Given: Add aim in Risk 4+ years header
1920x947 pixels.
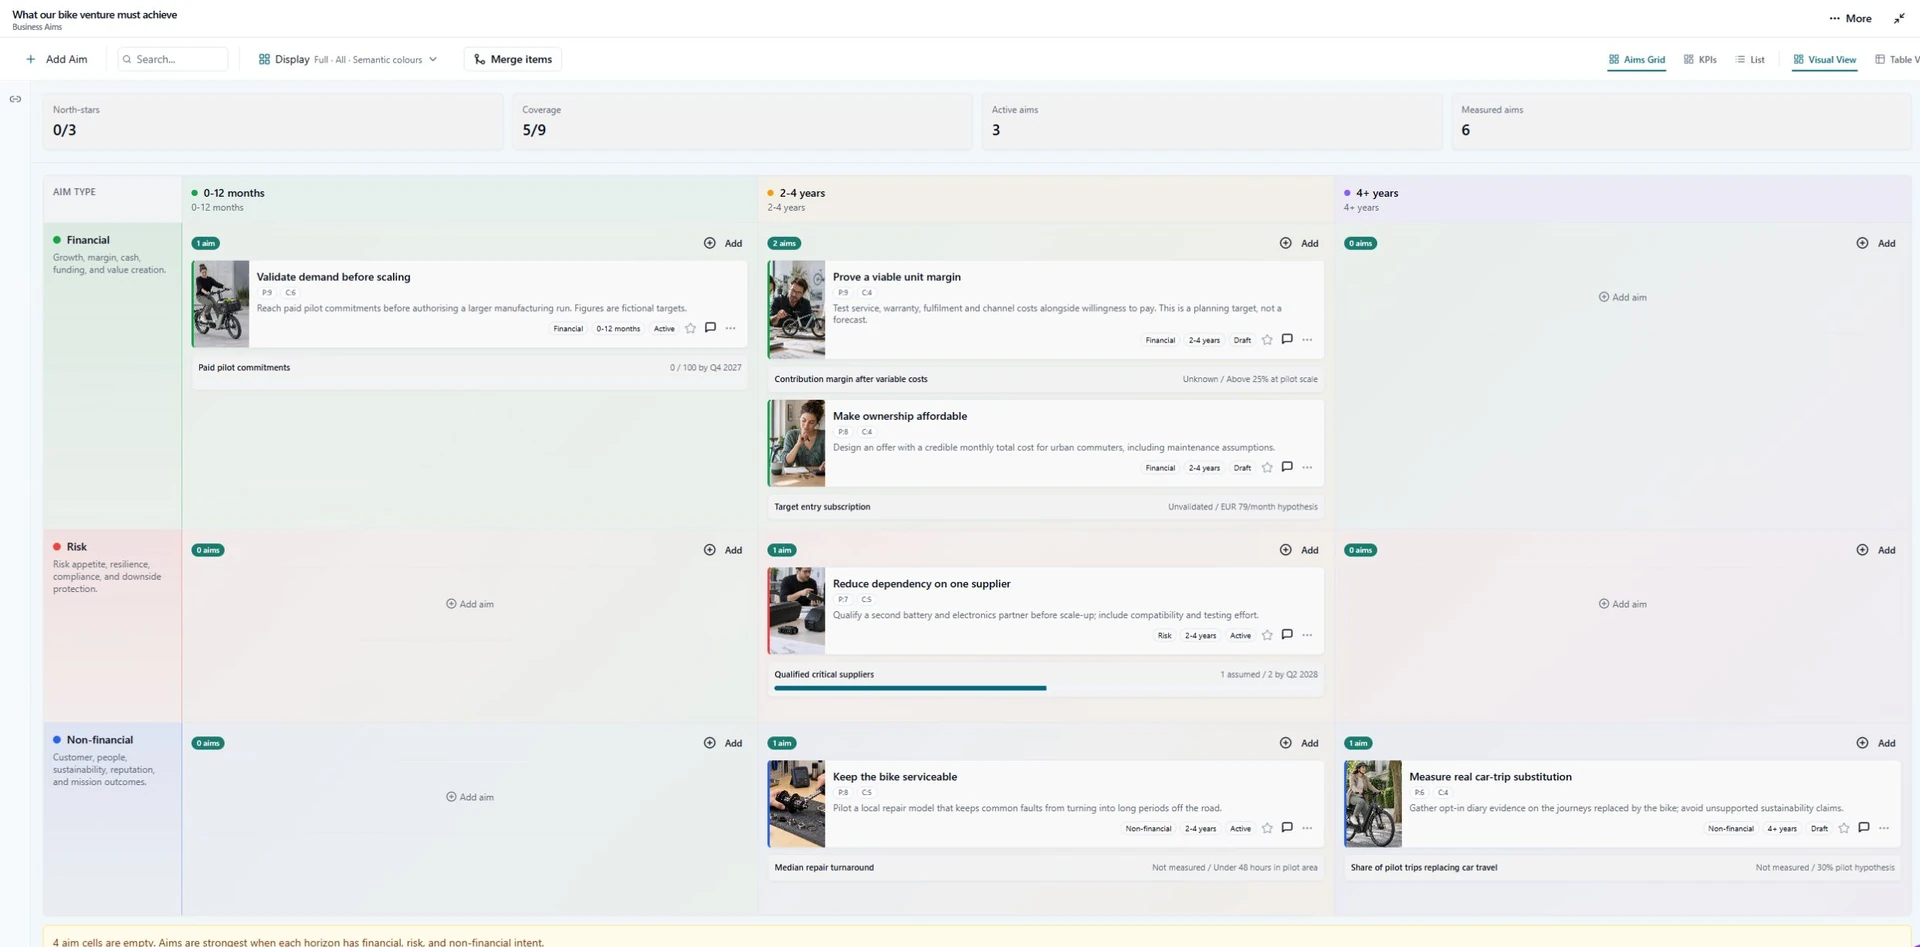Looking at the screenshot, I should pos(1876,550).
